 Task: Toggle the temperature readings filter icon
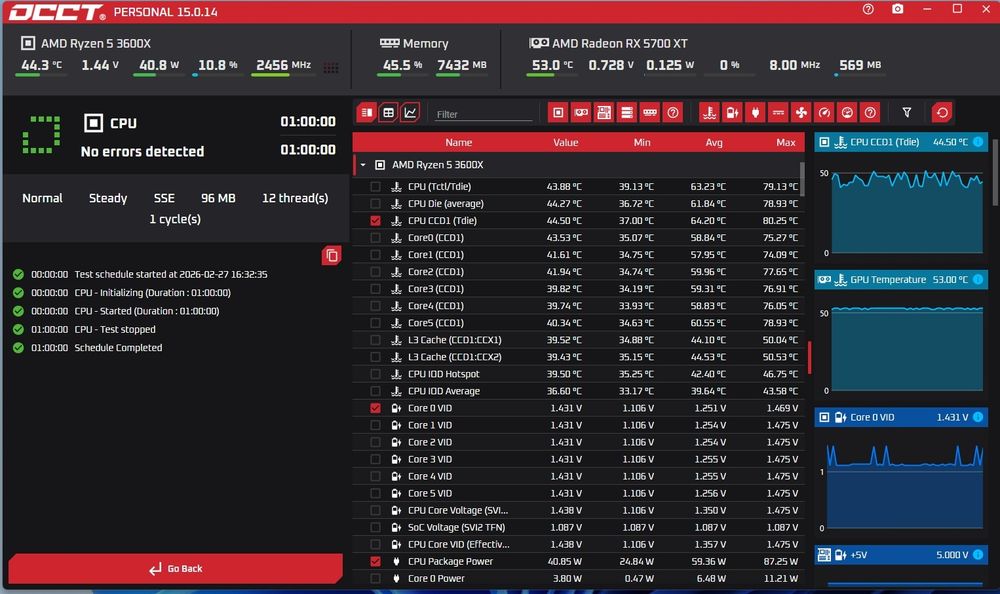pyautogui.click(x=709, y=113)
